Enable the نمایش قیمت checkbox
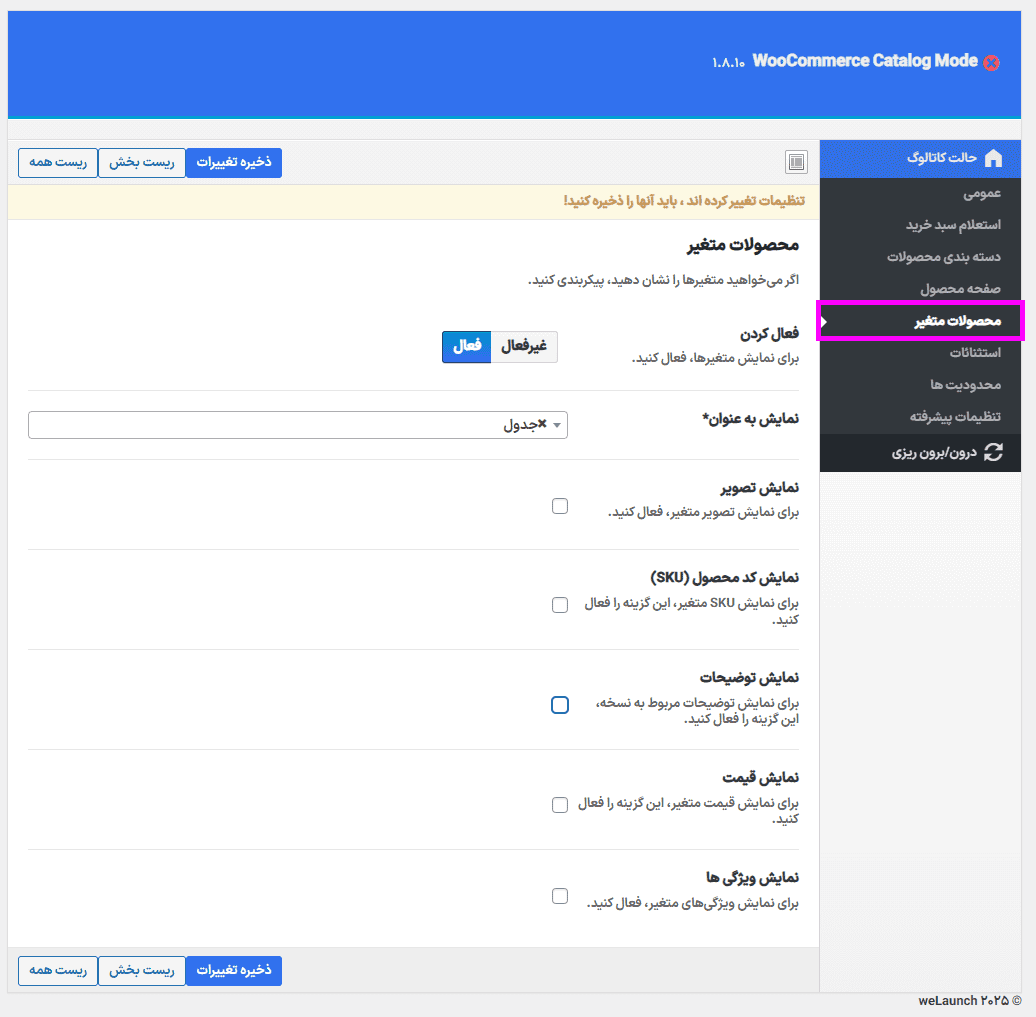 [x=560, y=804]
